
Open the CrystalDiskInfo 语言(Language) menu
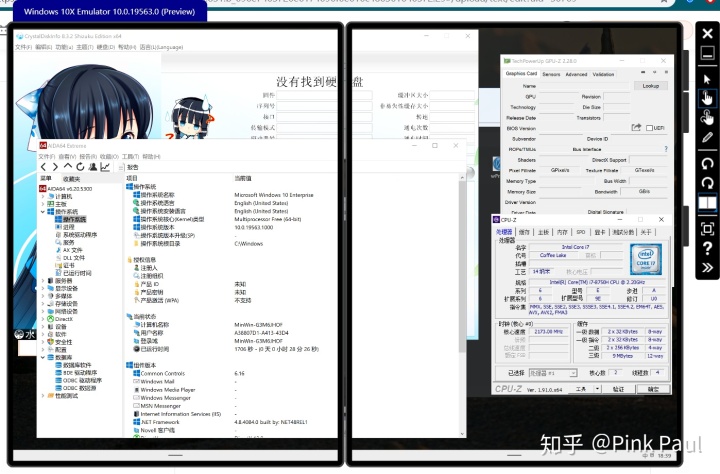tap(161, 47)
